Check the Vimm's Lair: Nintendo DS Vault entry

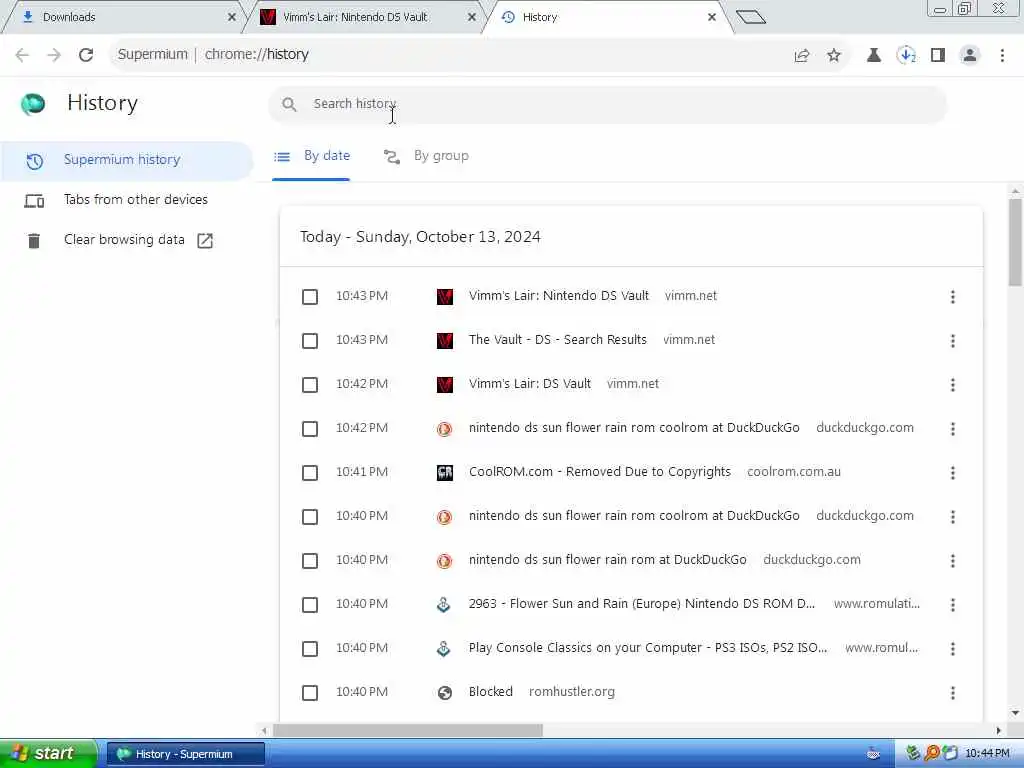[x=310, y=297]
